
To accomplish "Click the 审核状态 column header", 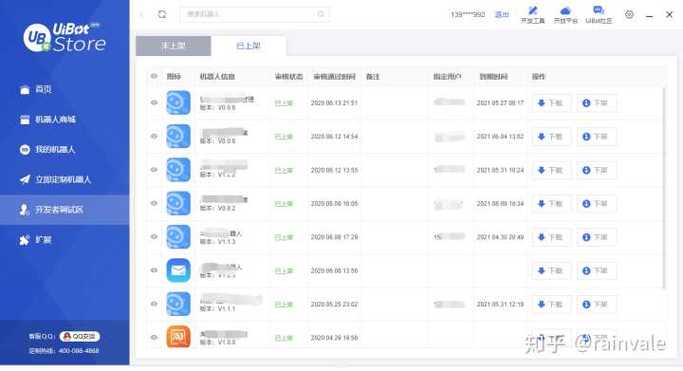I will (x=289, y=77).
